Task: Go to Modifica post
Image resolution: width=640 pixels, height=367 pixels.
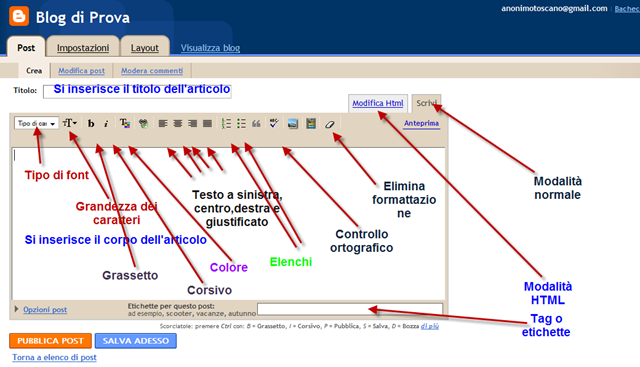Action: (x=81, y=71)
